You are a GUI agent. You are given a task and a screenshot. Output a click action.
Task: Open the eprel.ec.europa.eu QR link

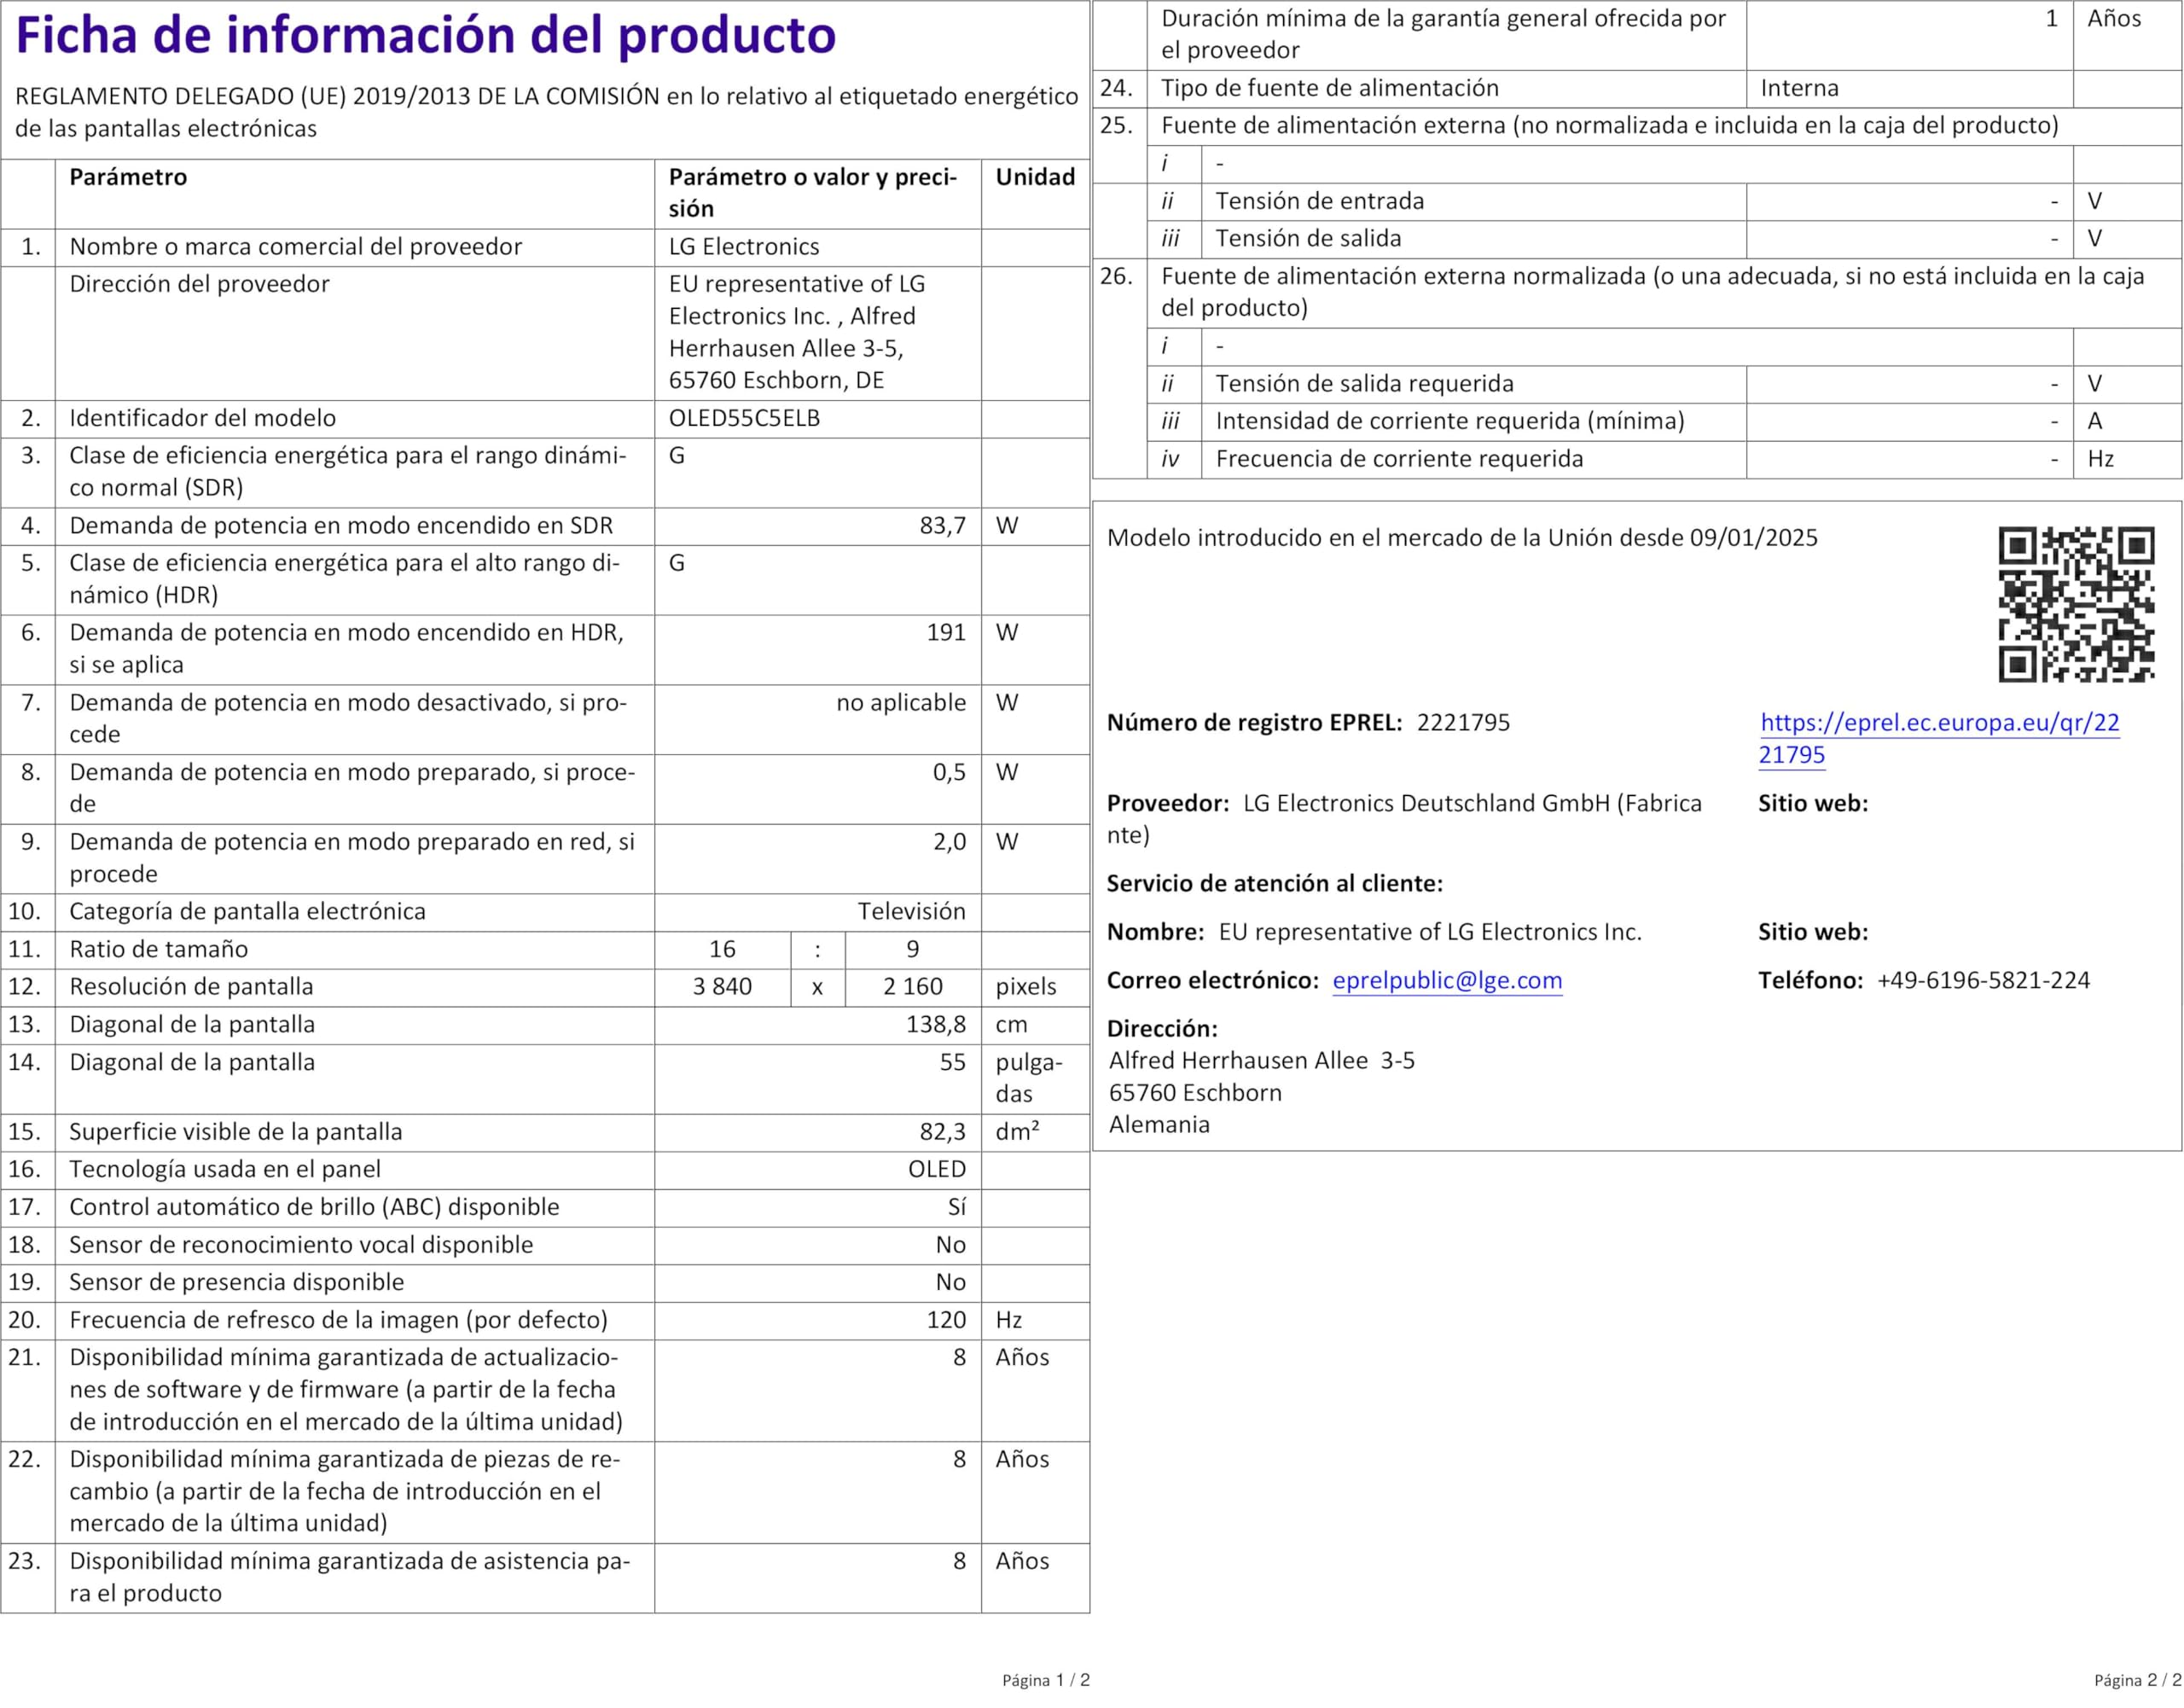coord(1939,723)
